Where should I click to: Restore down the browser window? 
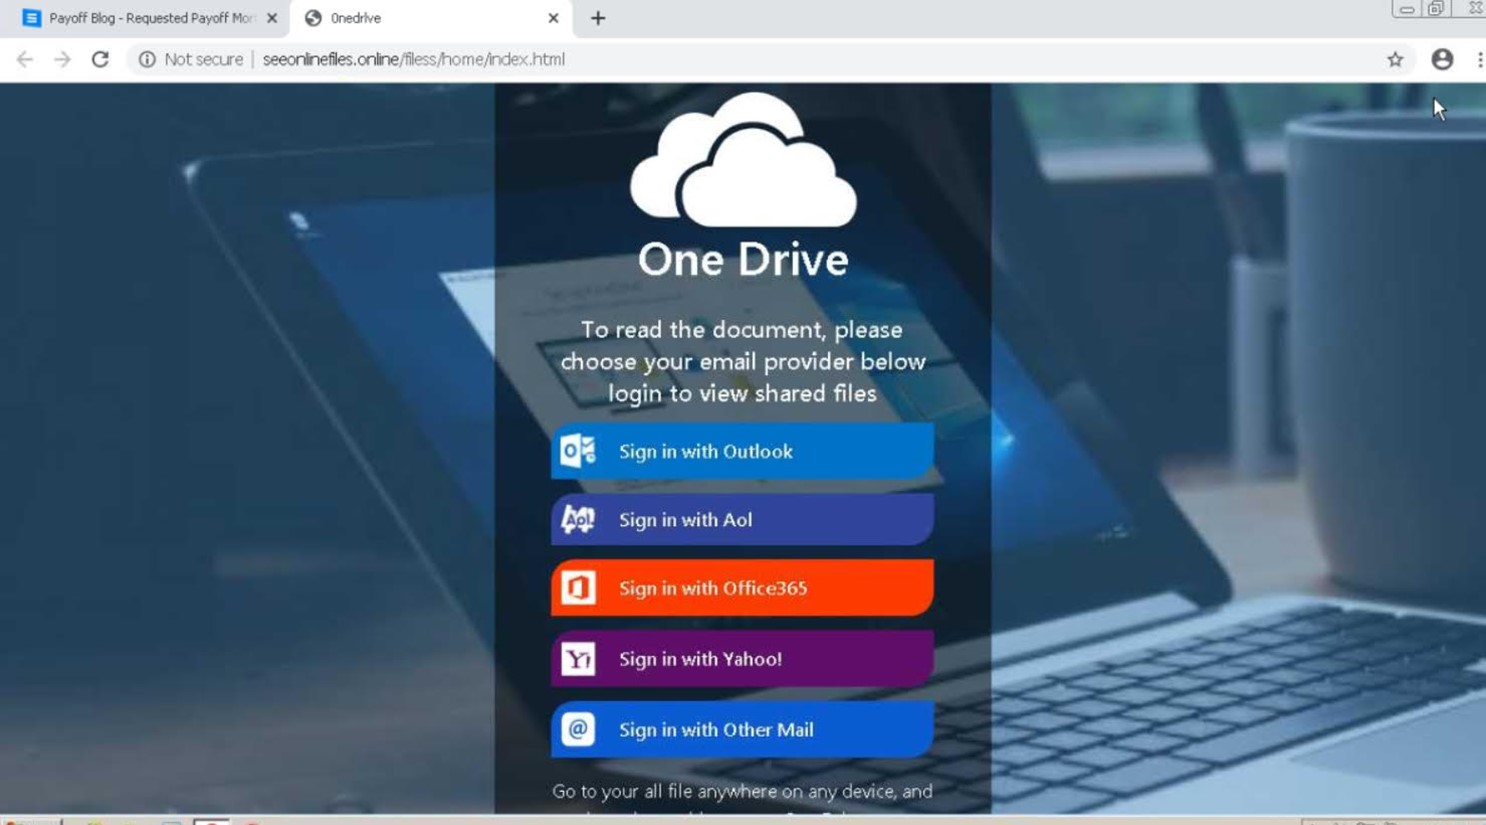pyautogui.click(x=1436, y=9)
